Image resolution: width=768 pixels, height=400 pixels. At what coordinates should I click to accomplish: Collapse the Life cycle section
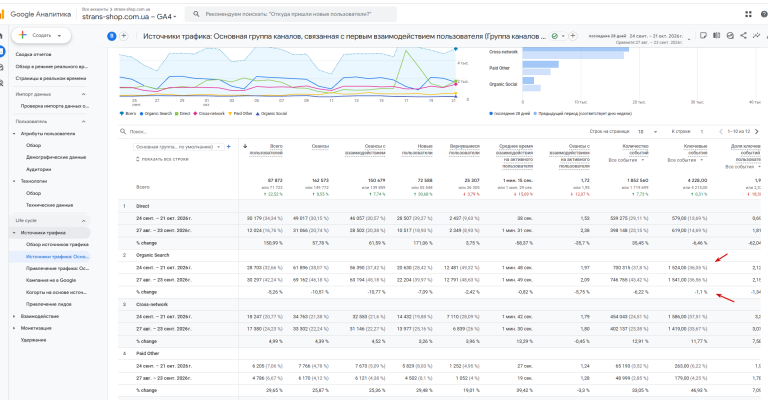click(83, 221)
